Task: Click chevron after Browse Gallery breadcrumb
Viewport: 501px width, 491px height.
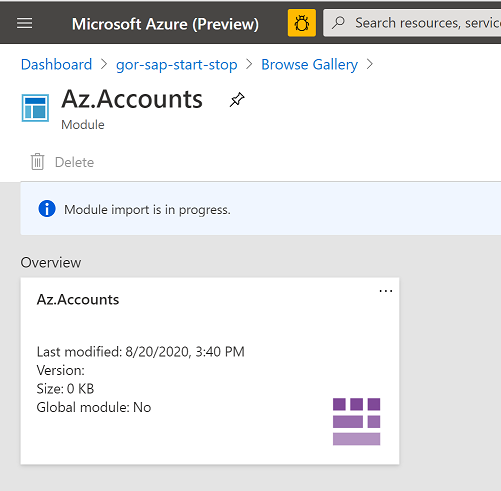Action: (x=369, y=64)
